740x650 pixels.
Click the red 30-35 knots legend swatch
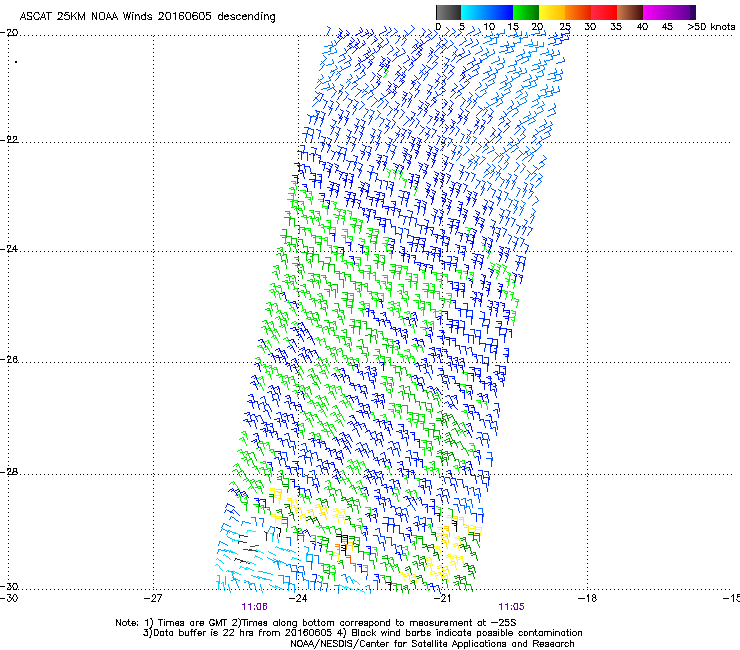604,12
